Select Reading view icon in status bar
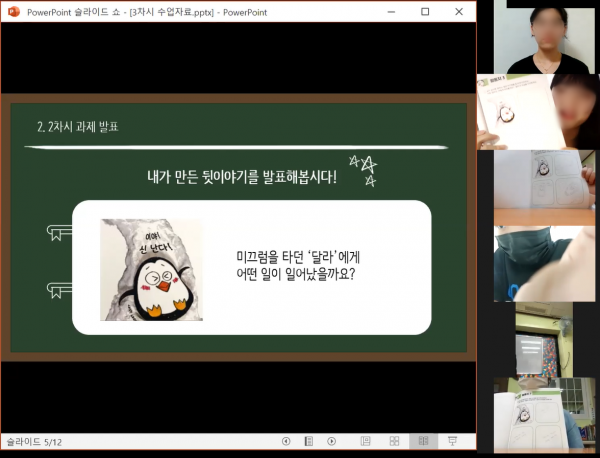Image resolution: width=600 pixels, height=458 pixels. 423,441
